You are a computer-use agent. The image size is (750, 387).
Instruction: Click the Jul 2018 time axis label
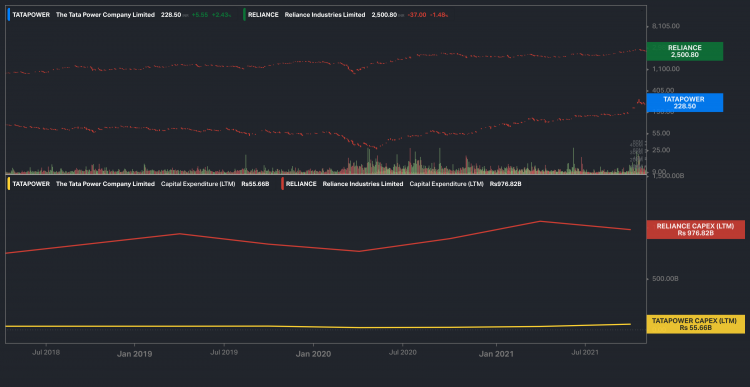(x=46, y=352)
